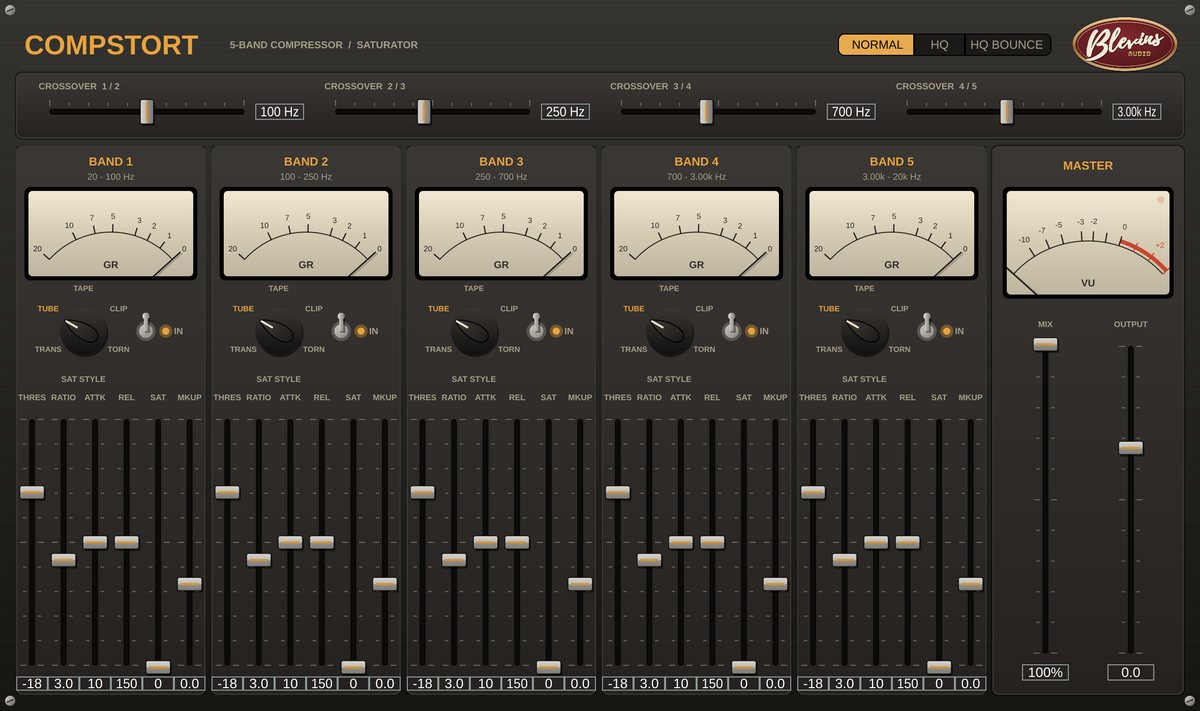1200x711 pixels.
Task: Click the Master output value field 0.0
Action: 1131,672
